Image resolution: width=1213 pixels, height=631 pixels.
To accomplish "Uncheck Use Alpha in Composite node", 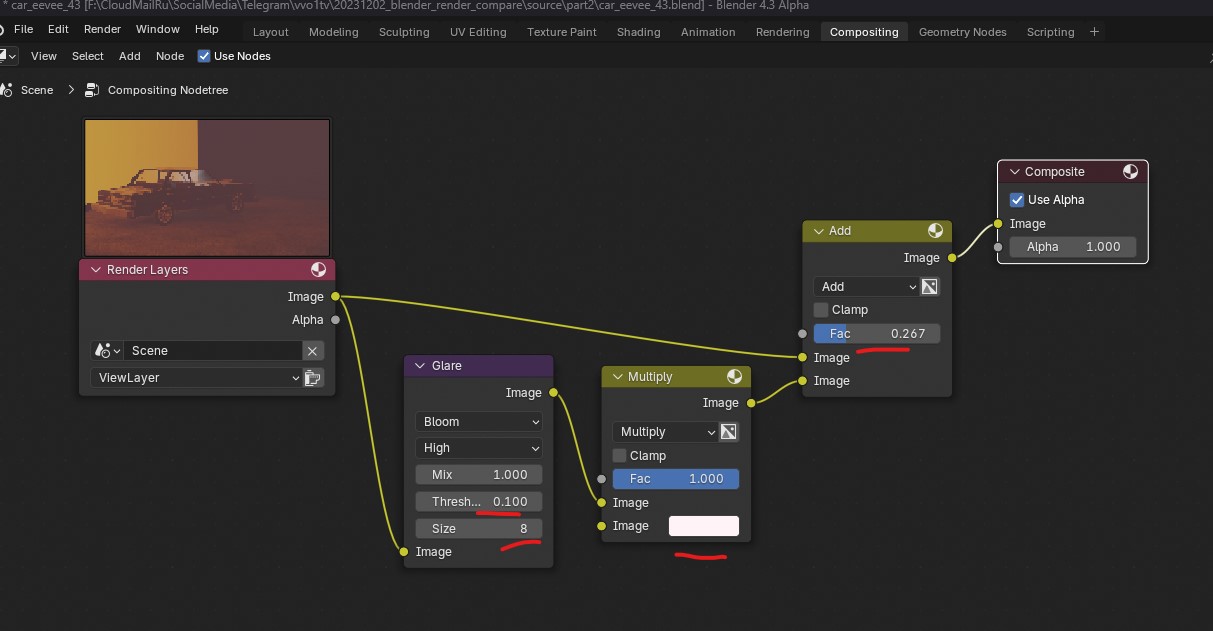I will pyautogui.click(x=1017, y=200).
